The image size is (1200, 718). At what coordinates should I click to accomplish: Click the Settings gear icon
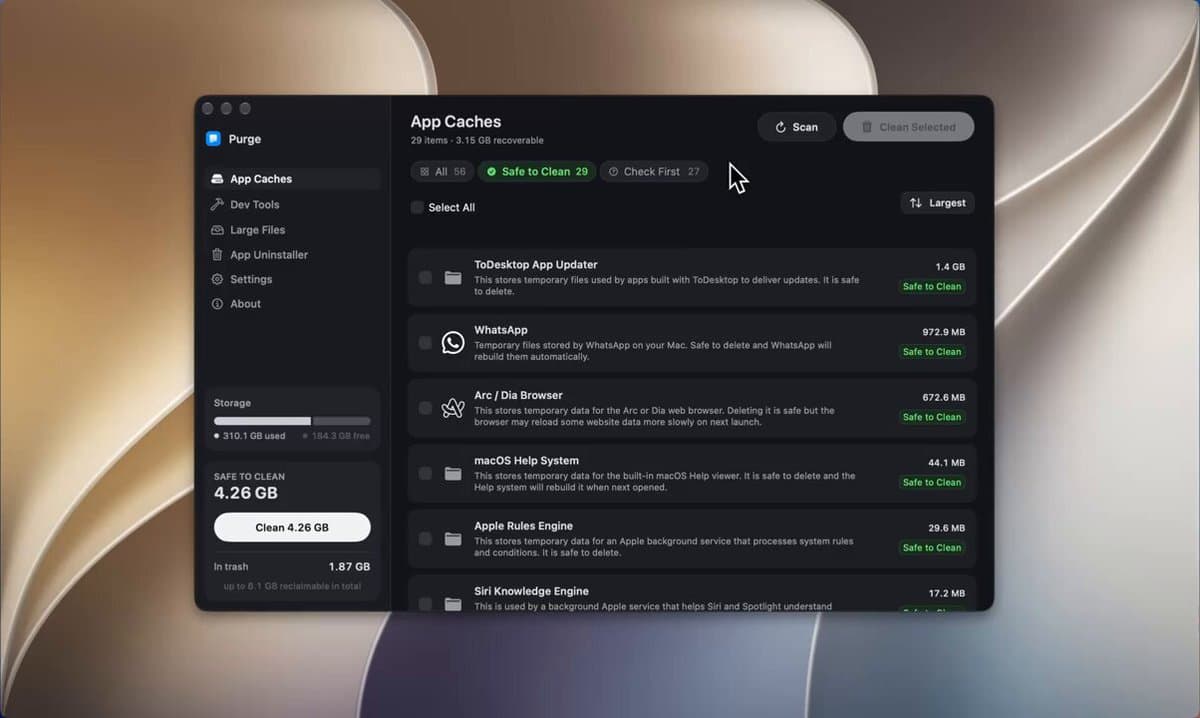(217, 279)
